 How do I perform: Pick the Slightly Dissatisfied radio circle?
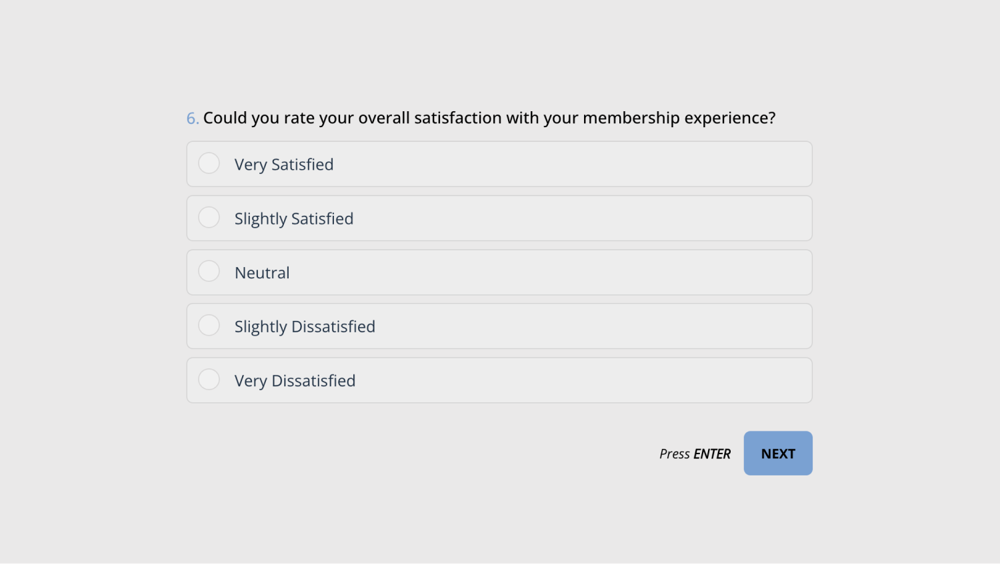[x=209, y=325]
